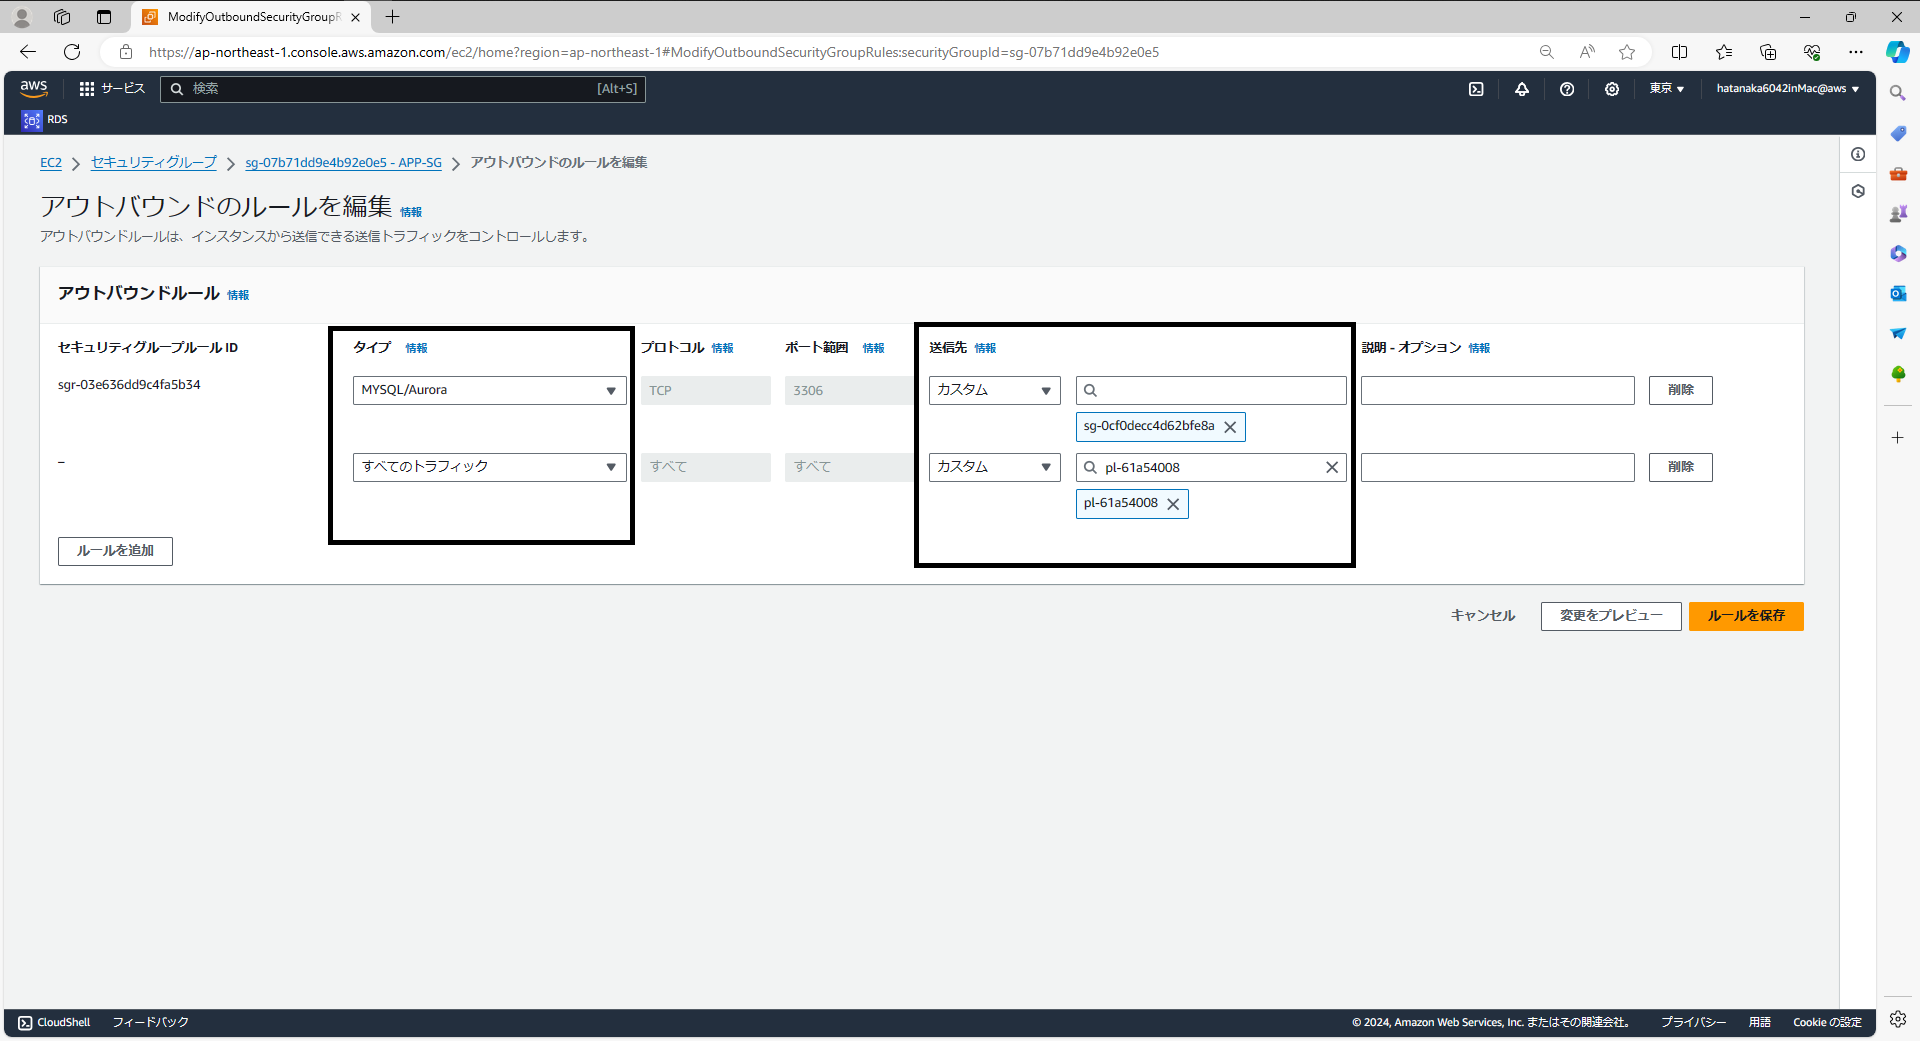Open Edge sidebar search icon

1898,93
